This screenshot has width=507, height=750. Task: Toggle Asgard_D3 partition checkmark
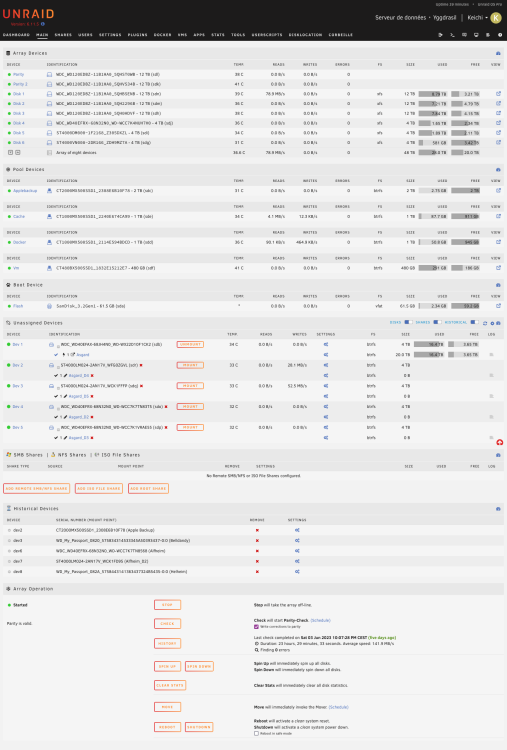56,438
